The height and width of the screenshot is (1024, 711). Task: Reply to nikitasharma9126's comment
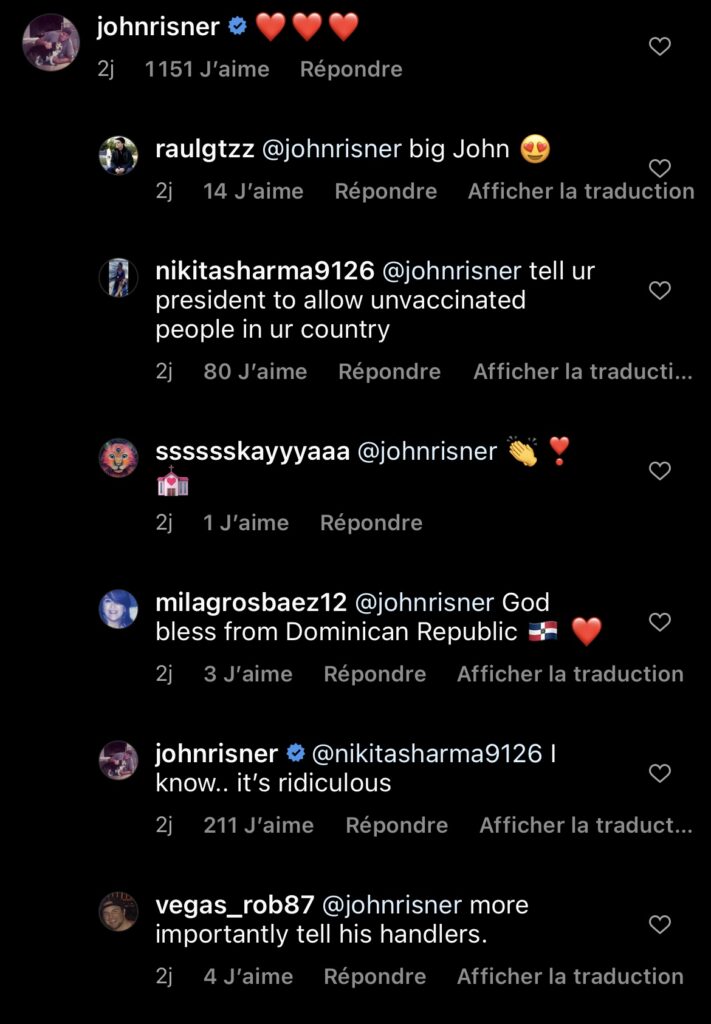click(389, 371)
